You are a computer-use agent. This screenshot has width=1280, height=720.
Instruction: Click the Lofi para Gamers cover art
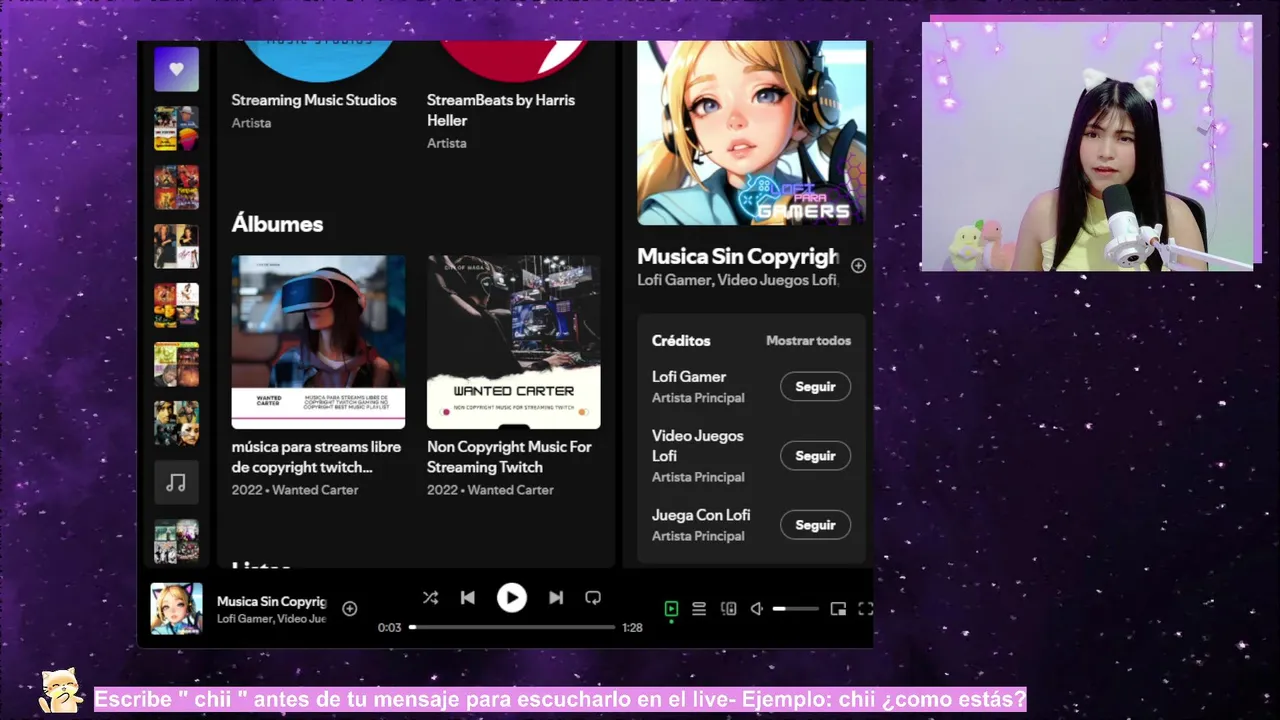[x=752, y=133]
